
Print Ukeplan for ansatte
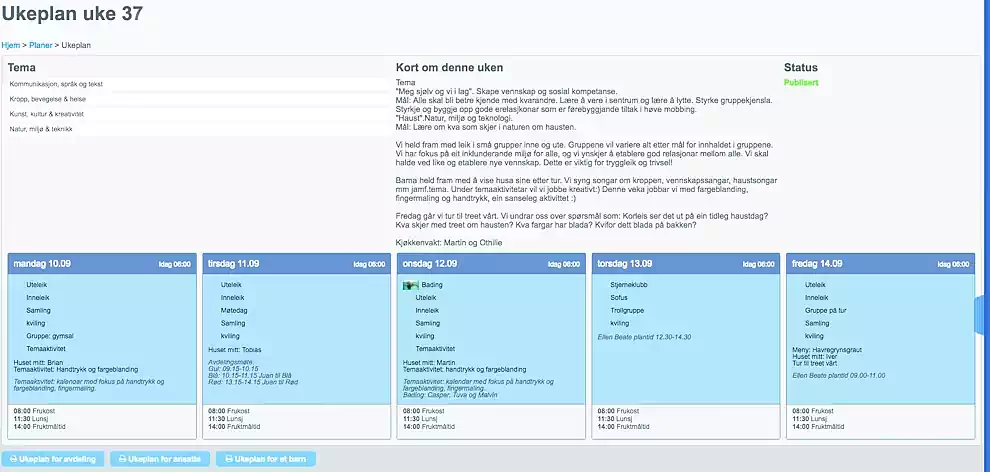coord(160,459)
